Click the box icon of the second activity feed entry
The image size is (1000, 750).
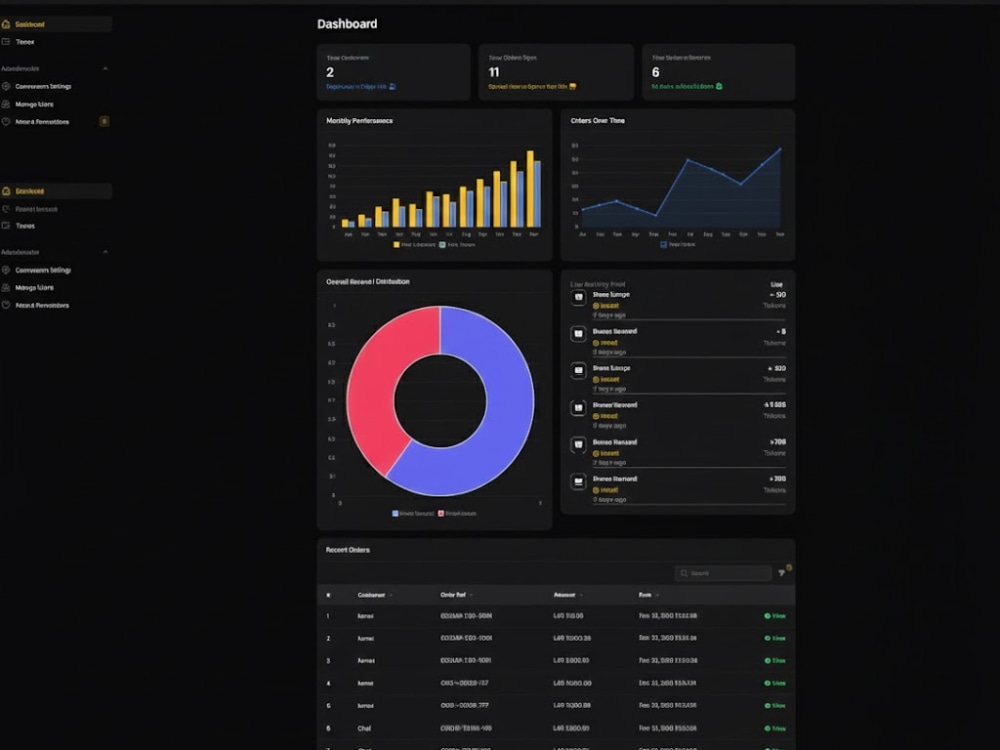(578, 334)
